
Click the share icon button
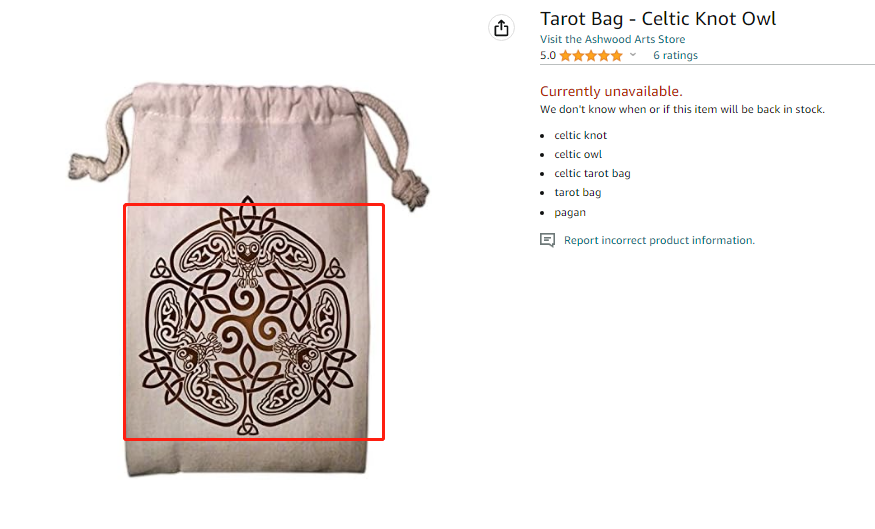point(502,28)
